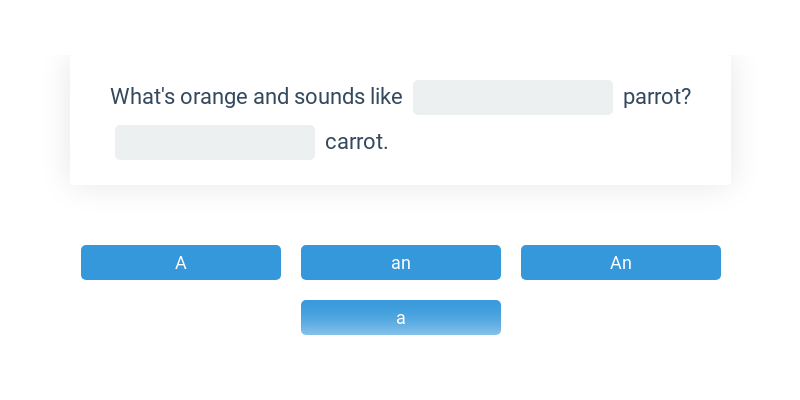Click the word "What's" starting the riddle

142,96
